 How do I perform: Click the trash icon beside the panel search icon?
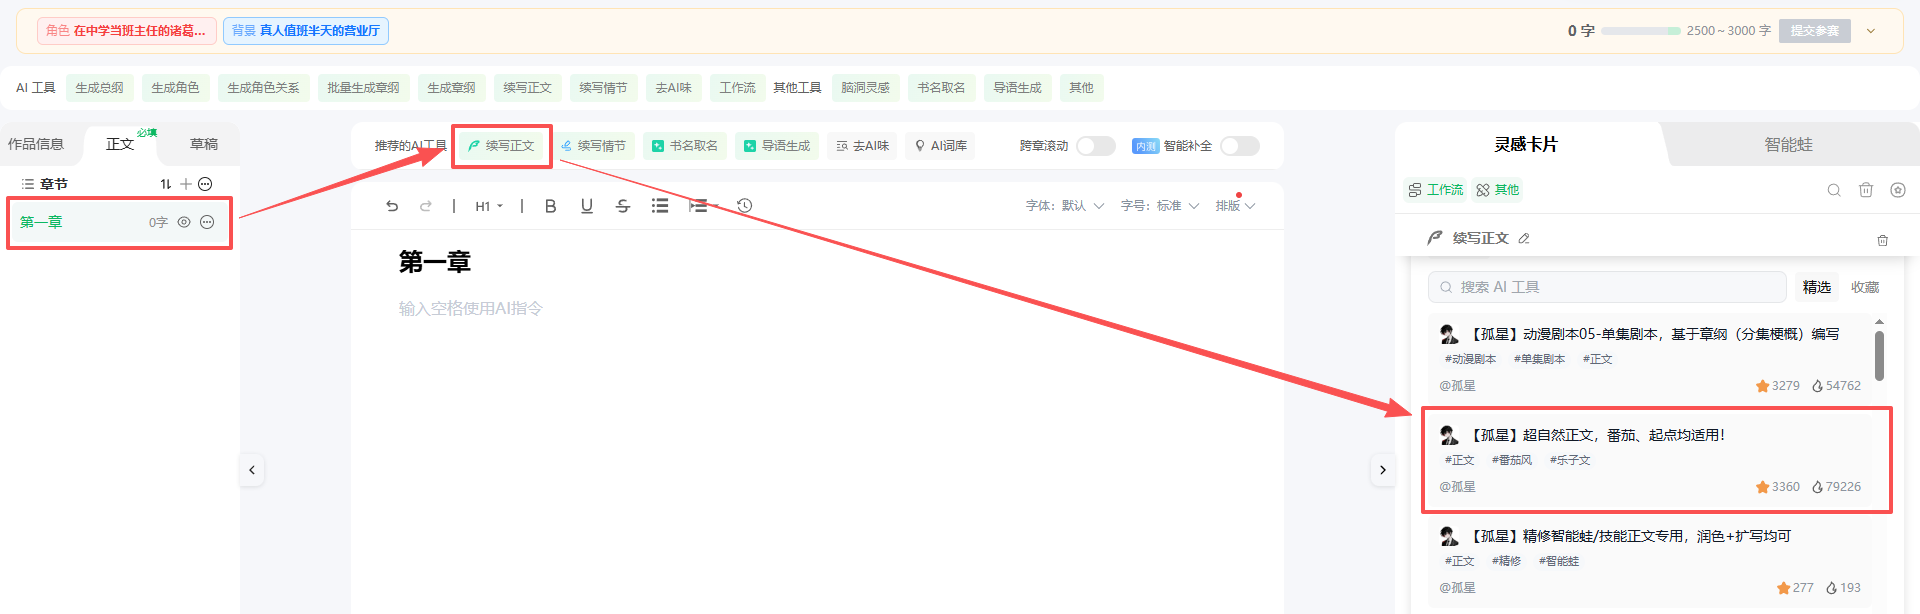click(1866, 190)
